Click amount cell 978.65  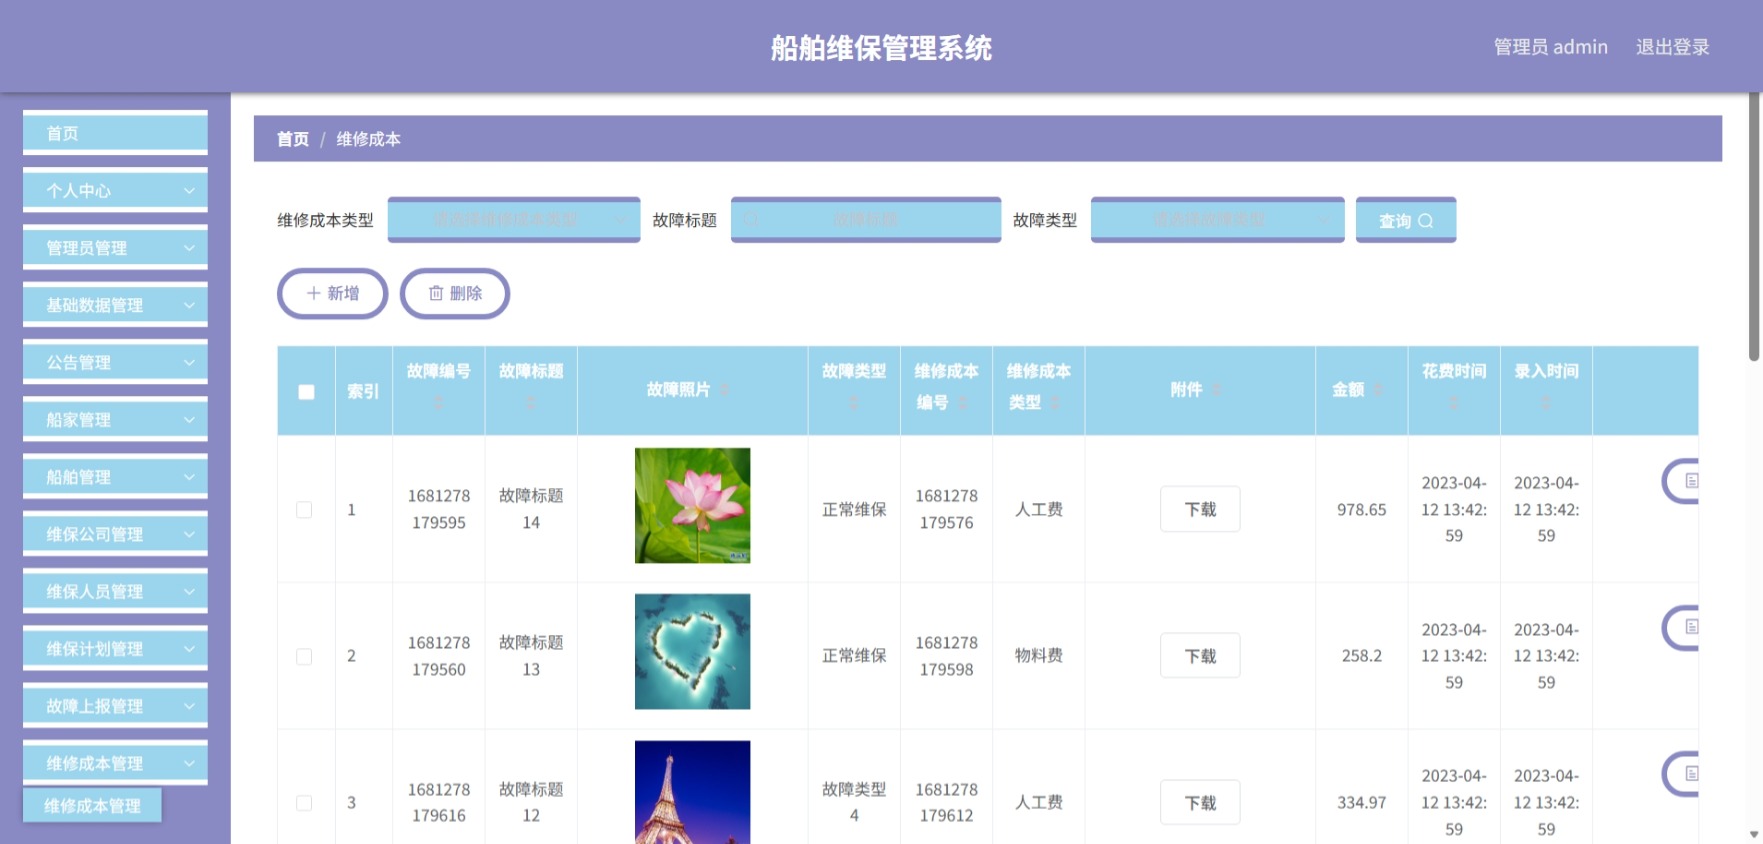tap(1361, 509)
